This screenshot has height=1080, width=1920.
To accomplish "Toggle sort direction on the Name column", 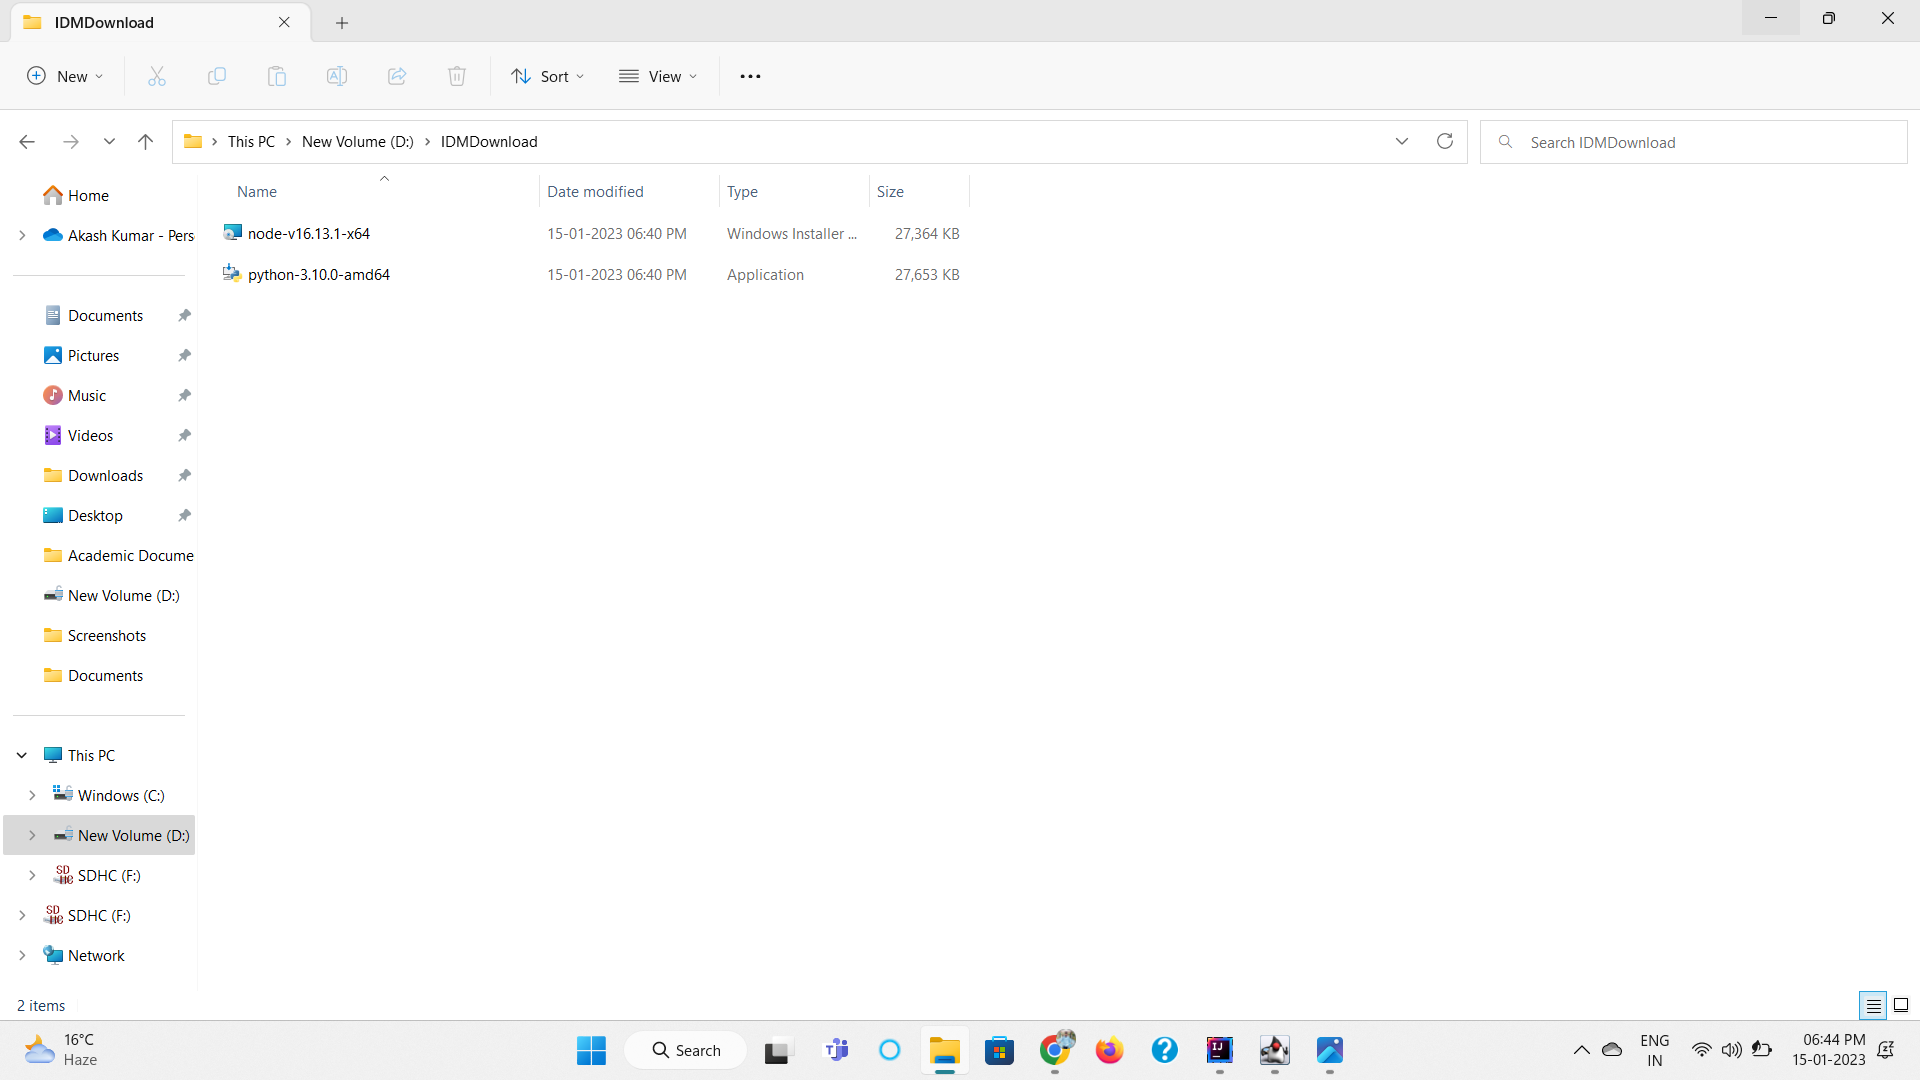I will point(384,181).
